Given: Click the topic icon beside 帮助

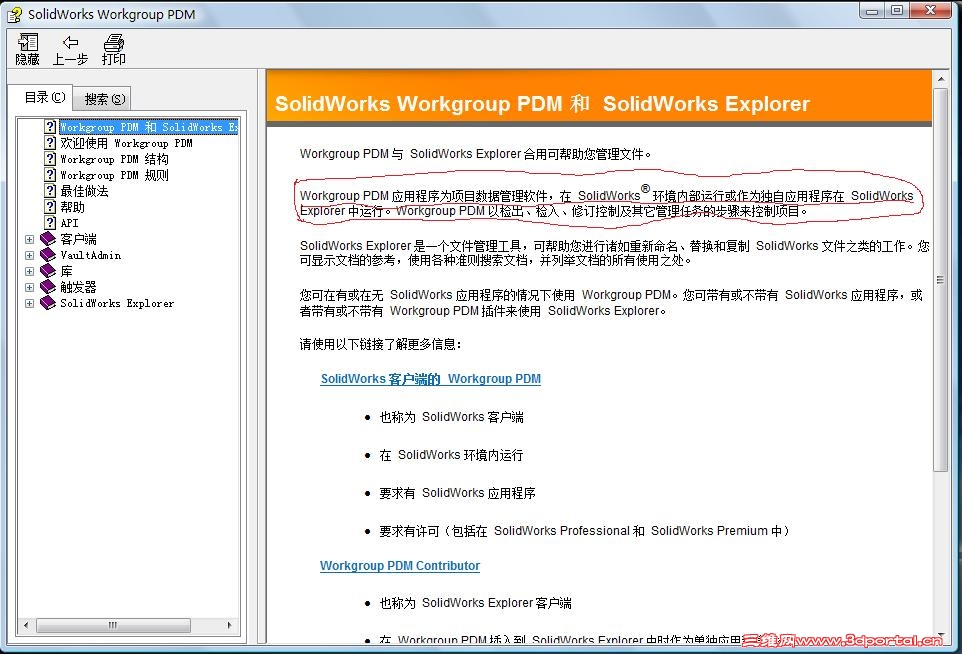Looking at the screenshot, I should tap(50, 206).
